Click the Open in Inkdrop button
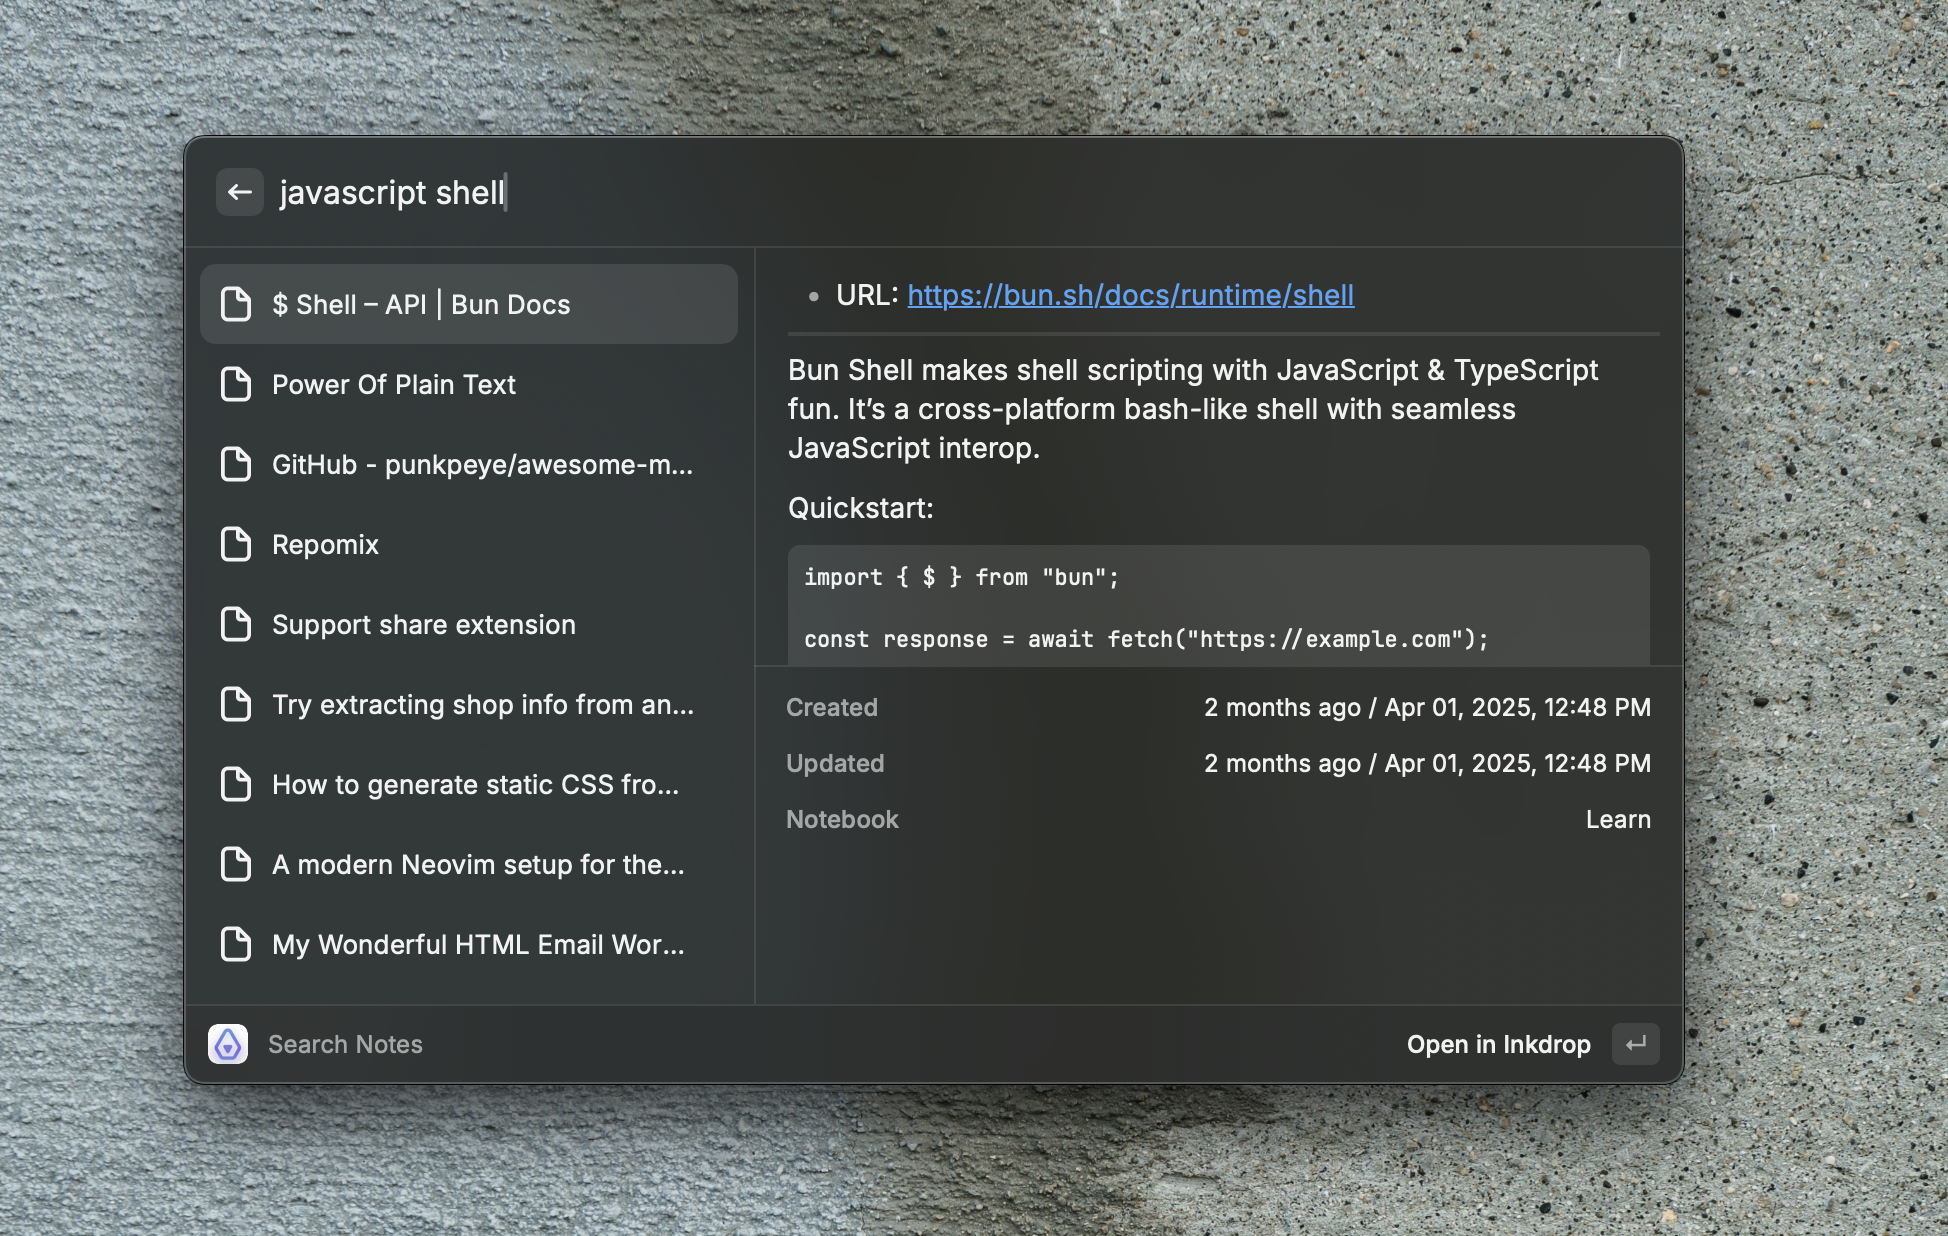Screen dimensions: 1948x1236 point(1499,1044)
